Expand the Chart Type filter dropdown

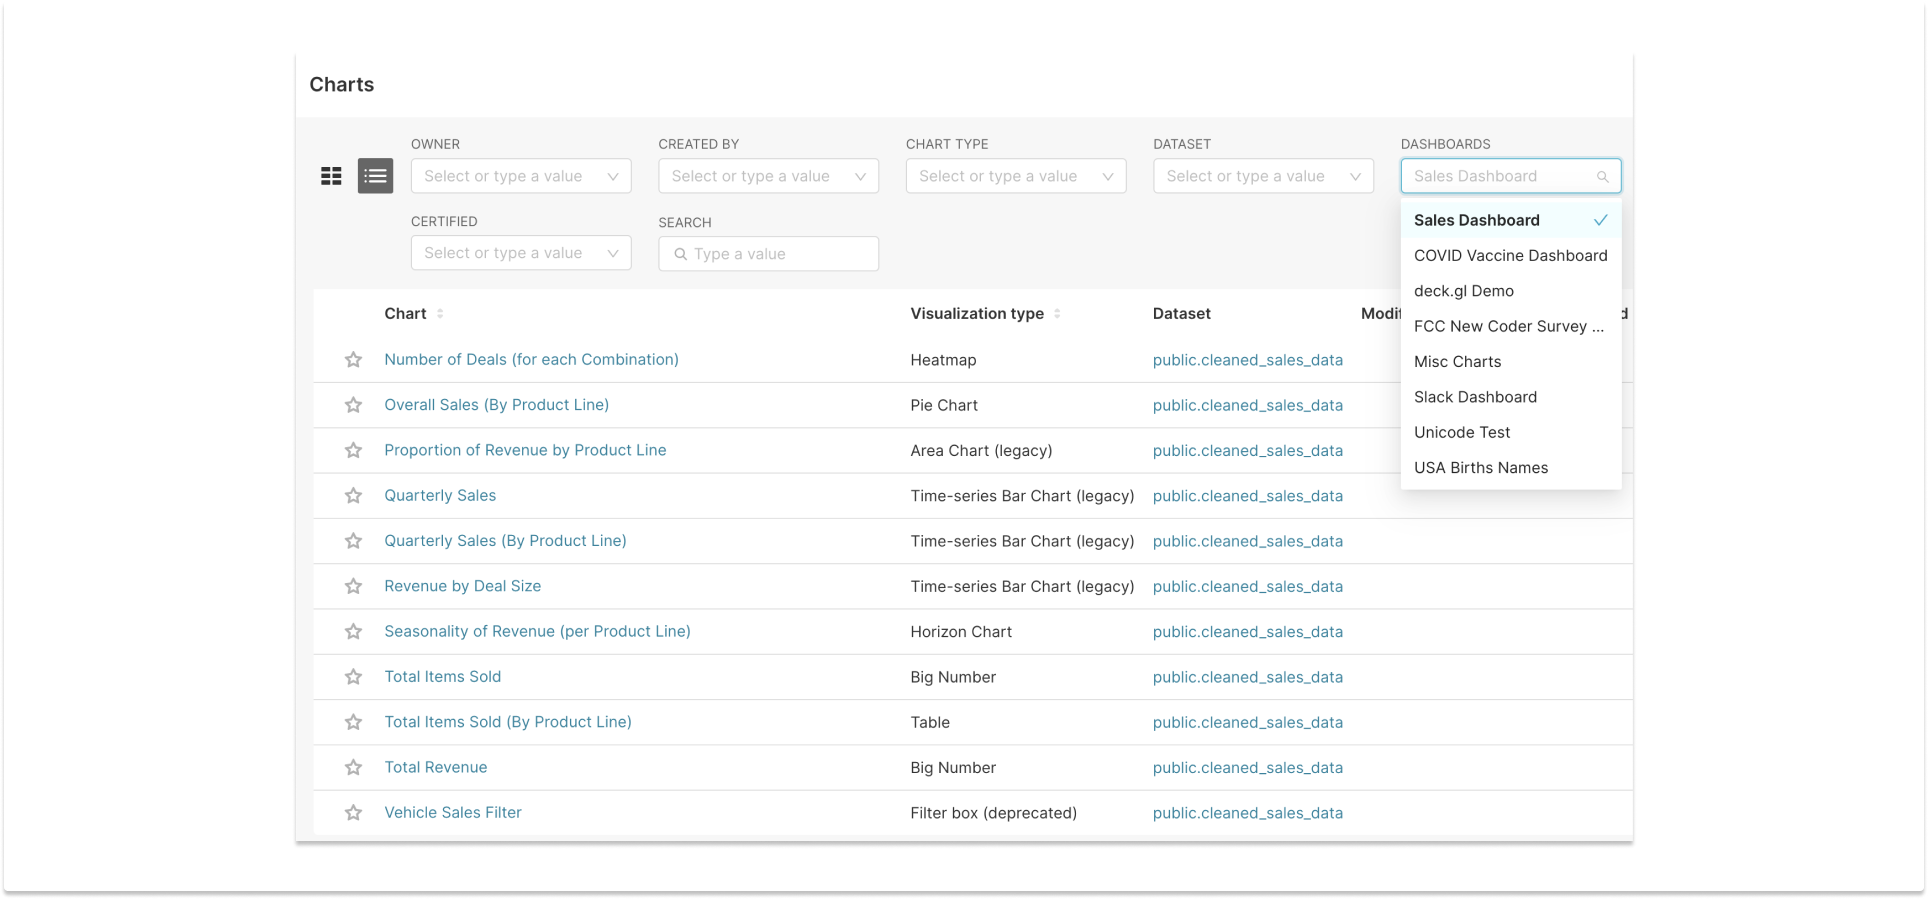1015,176
